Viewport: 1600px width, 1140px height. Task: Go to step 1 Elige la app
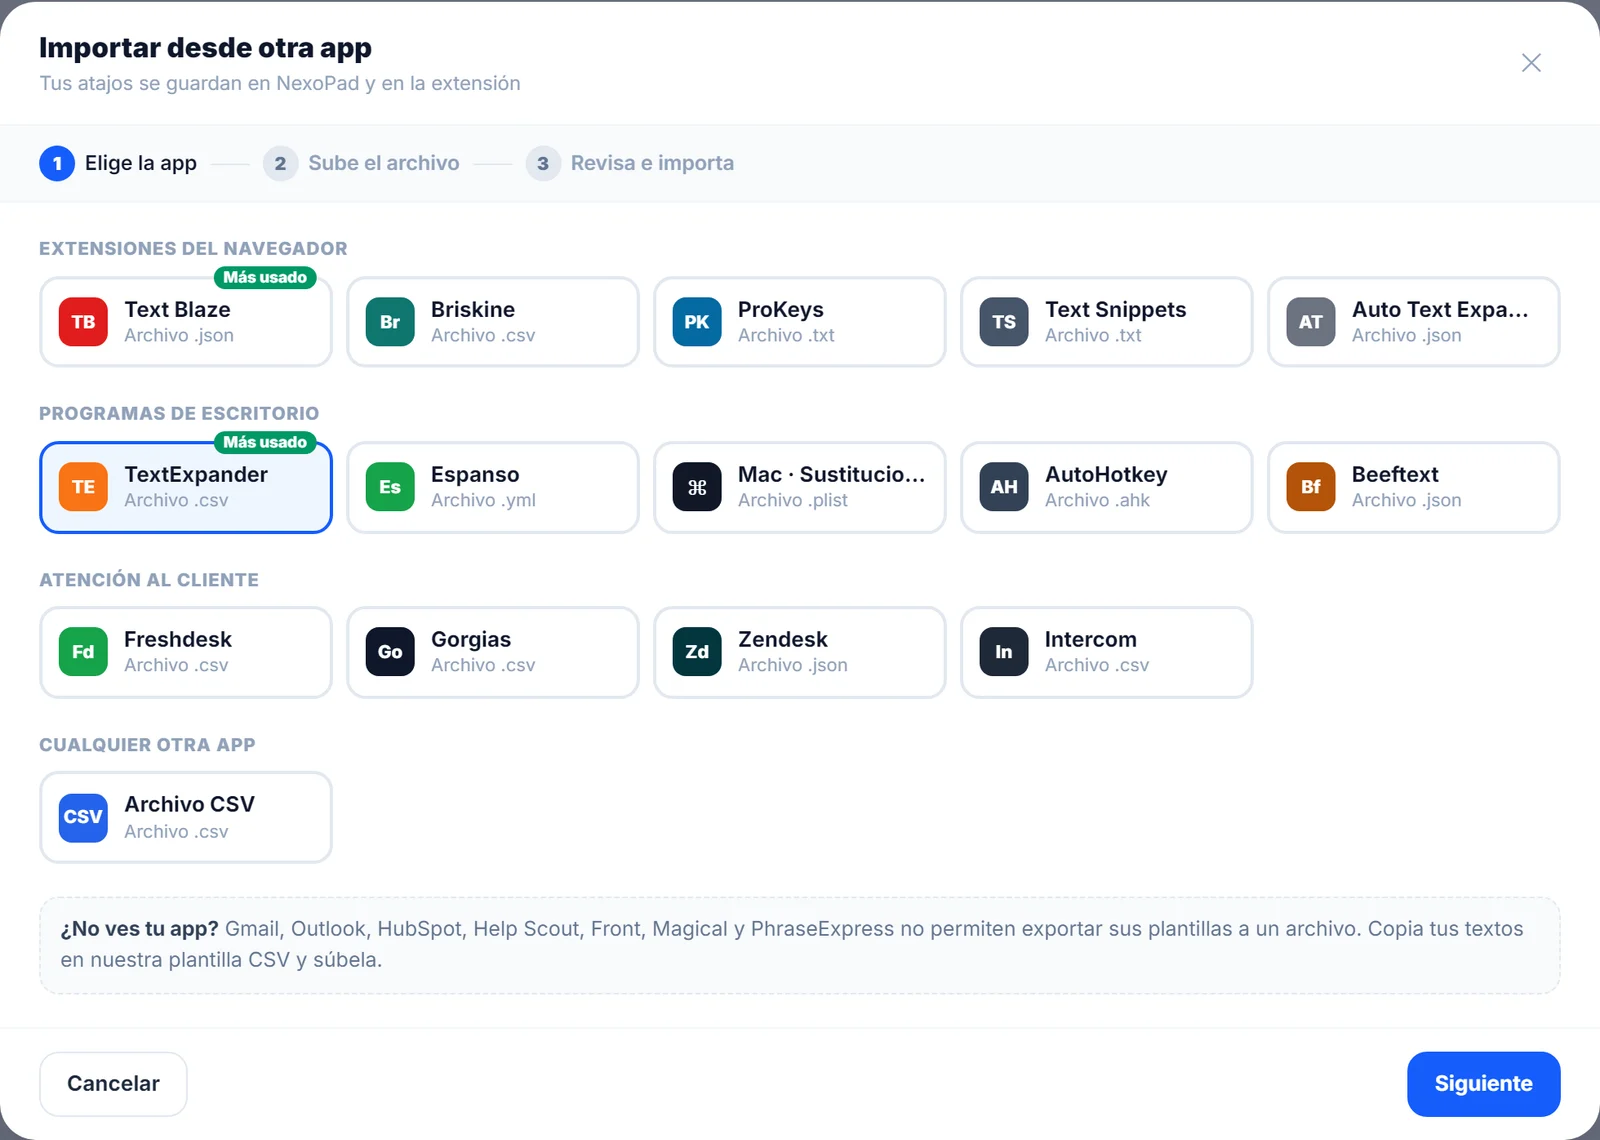[x=118, y=163]
